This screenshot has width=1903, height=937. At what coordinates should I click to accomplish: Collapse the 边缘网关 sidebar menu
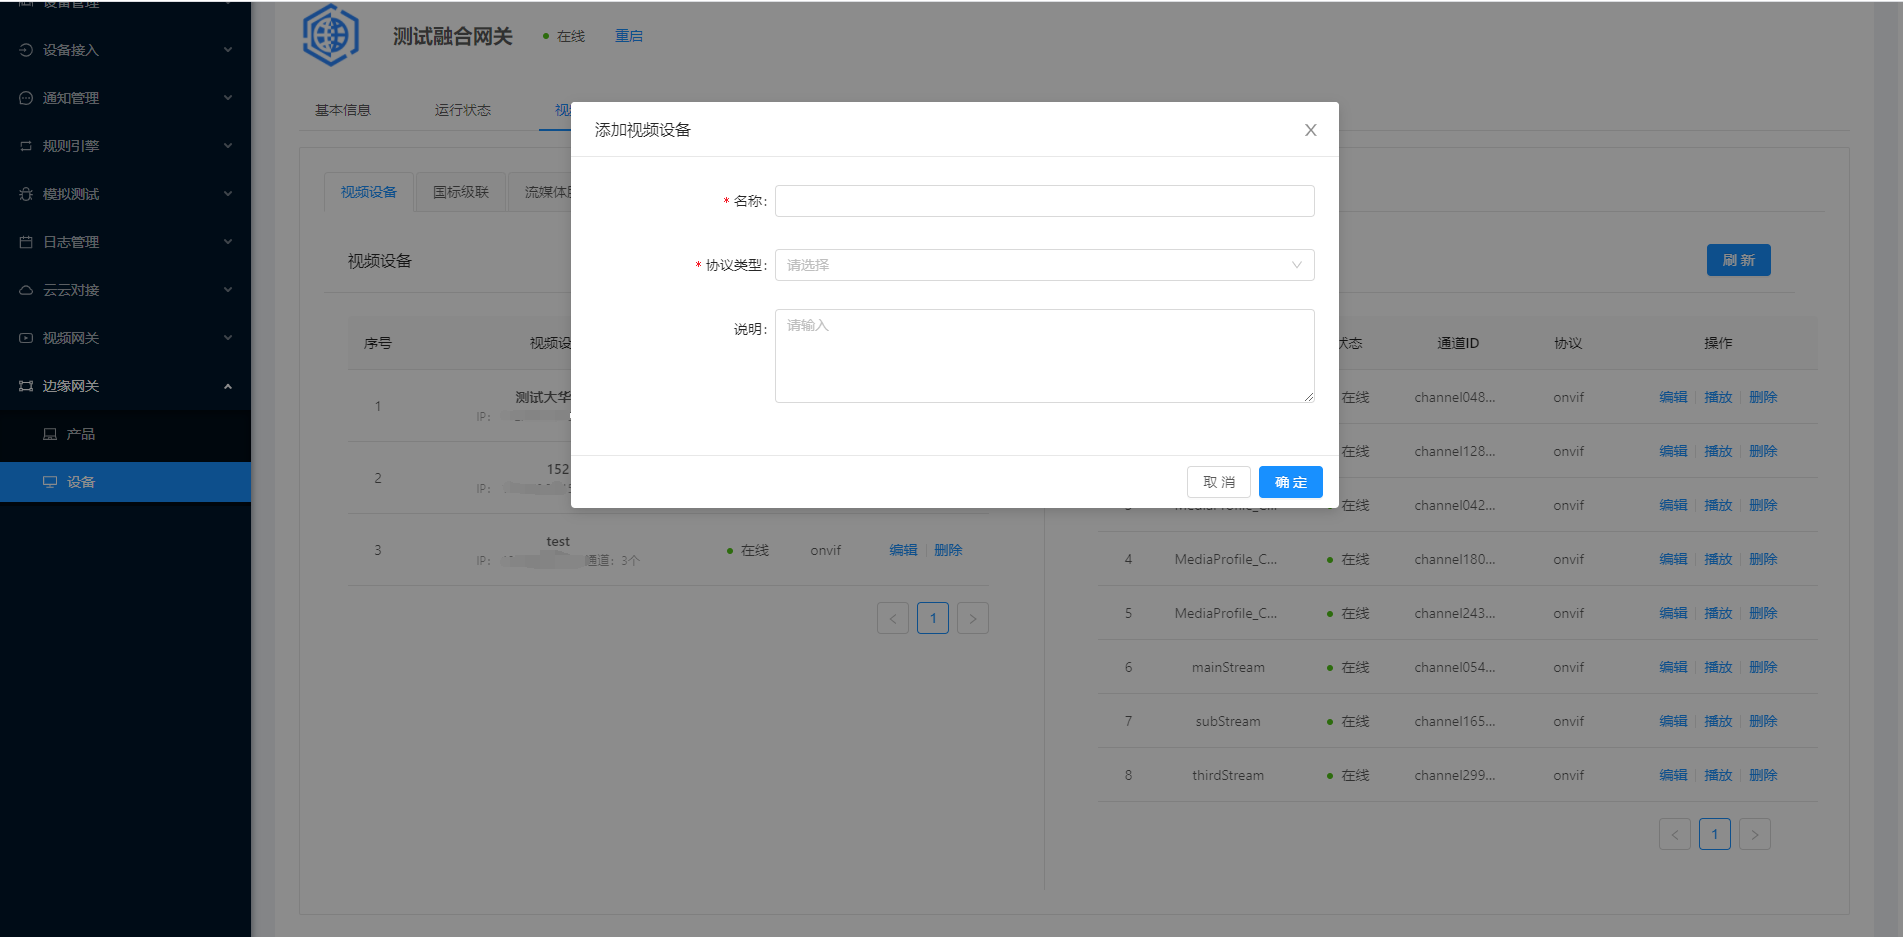(x=227, y=386)
